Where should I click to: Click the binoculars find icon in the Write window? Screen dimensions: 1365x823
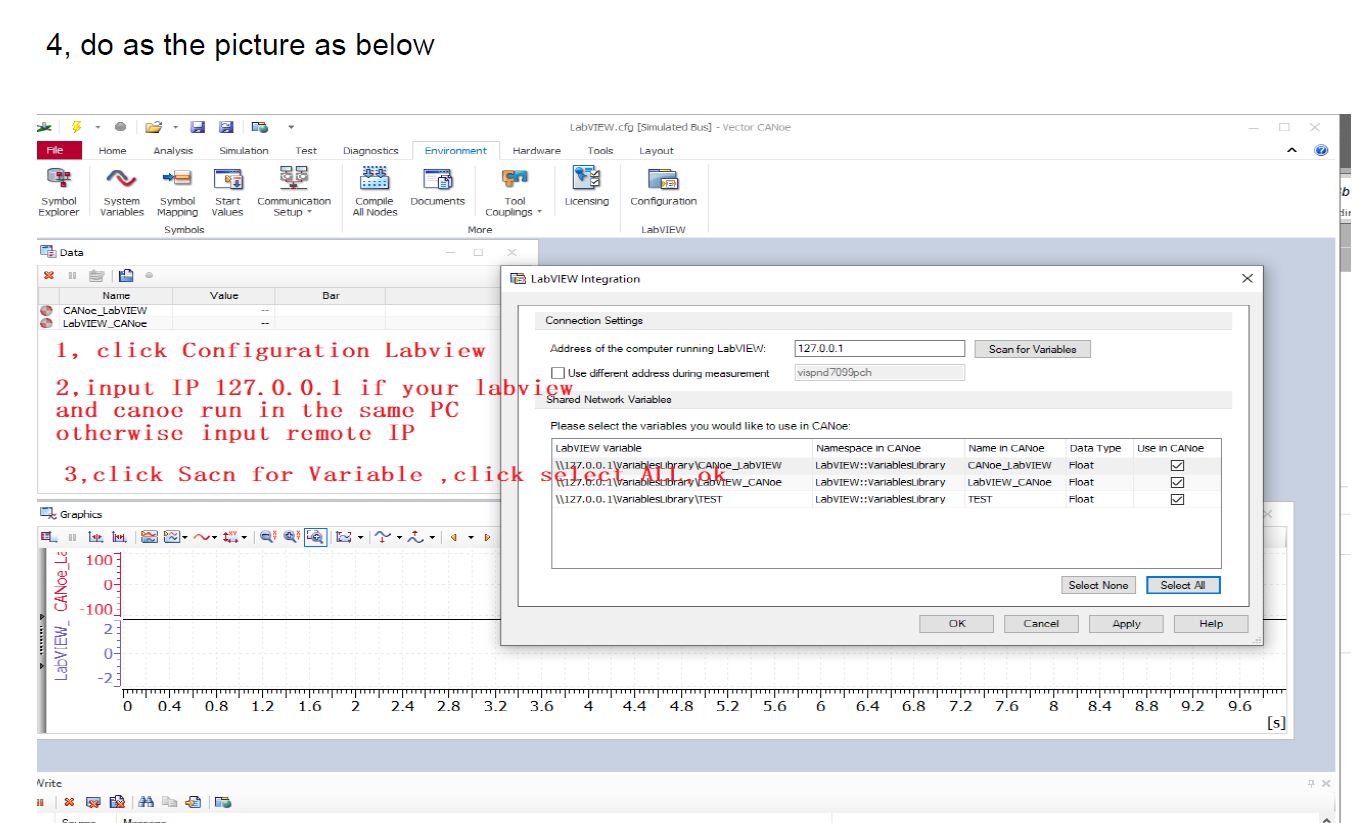pos(147,802)
